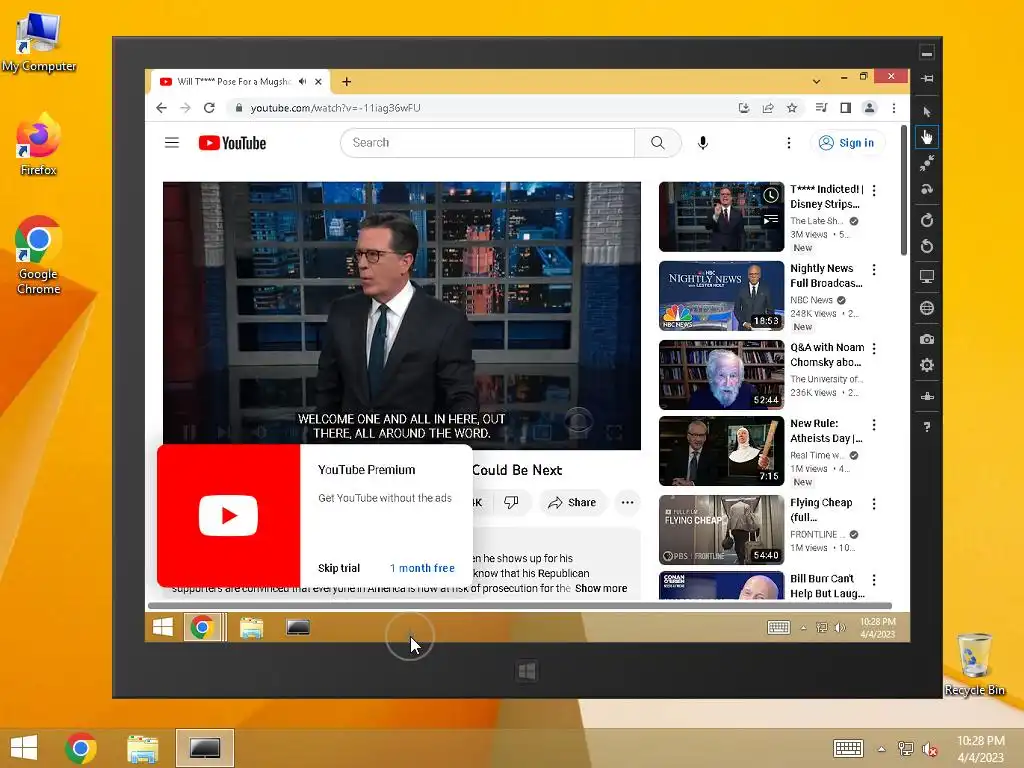Open touch keyboard in simulator taskbar
This screenshot has height=768, width=1024.
point(778,628)
